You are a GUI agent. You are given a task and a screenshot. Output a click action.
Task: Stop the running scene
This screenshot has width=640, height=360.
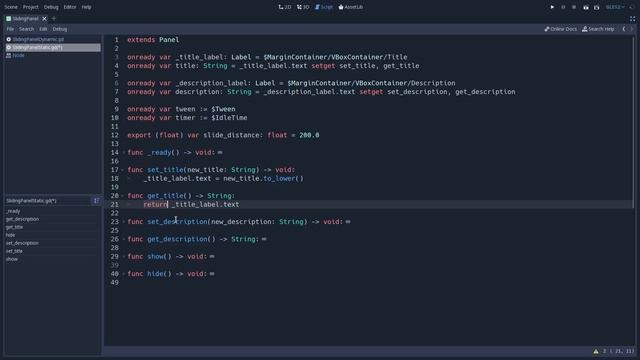click(574, 7)
